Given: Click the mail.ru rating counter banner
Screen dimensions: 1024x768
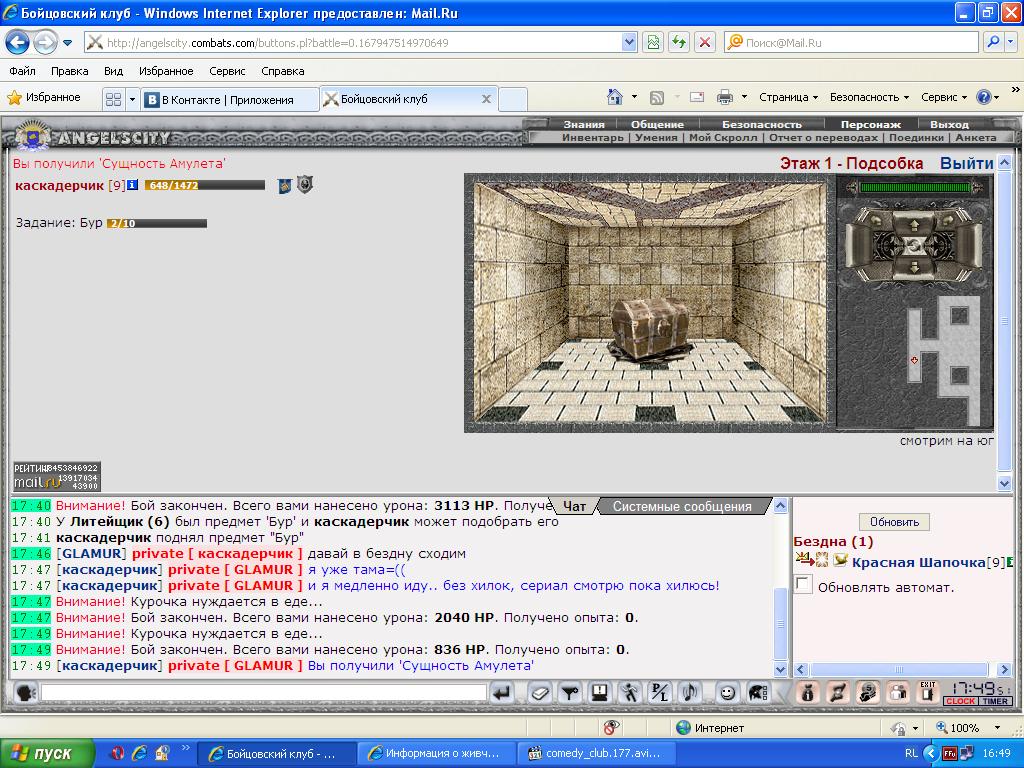Looking at the screenshot, I should pos(57,477).
